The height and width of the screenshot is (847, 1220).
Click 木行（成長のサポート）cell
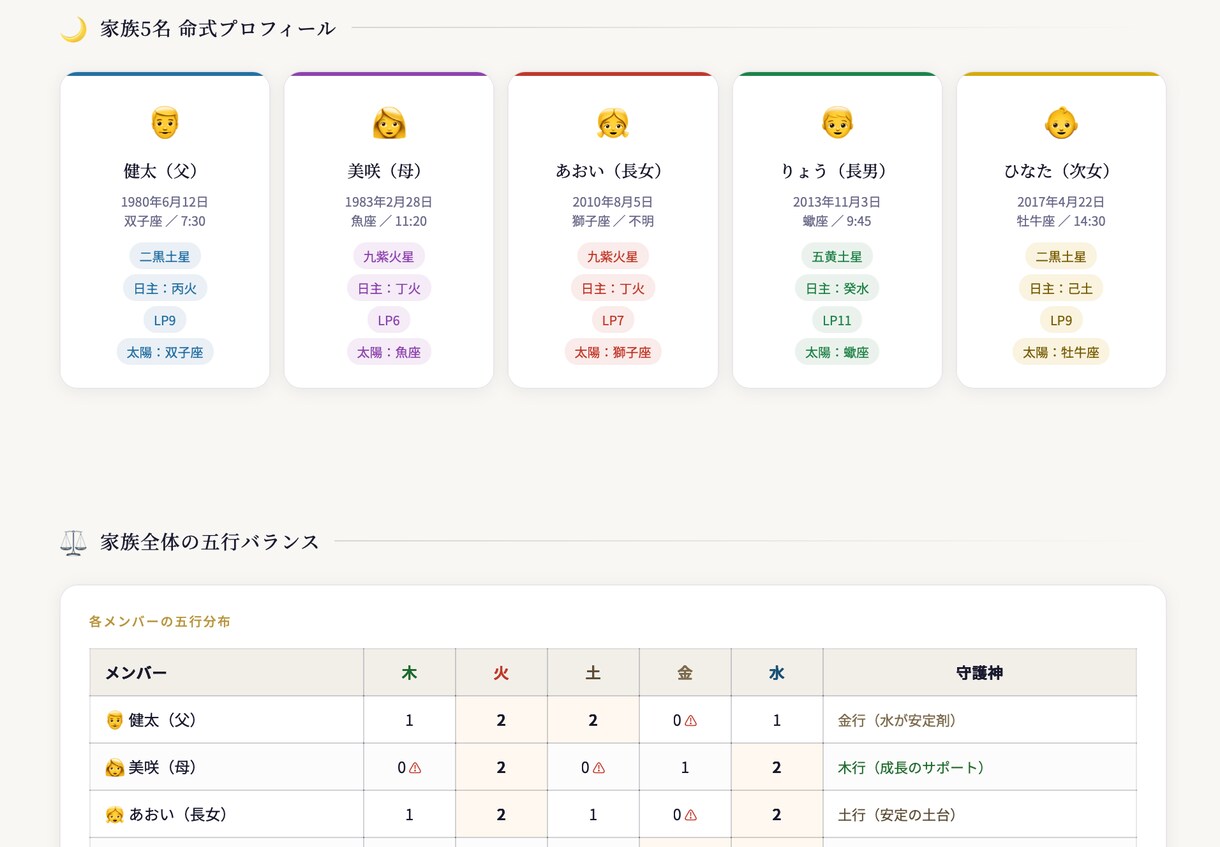[980, 767]
